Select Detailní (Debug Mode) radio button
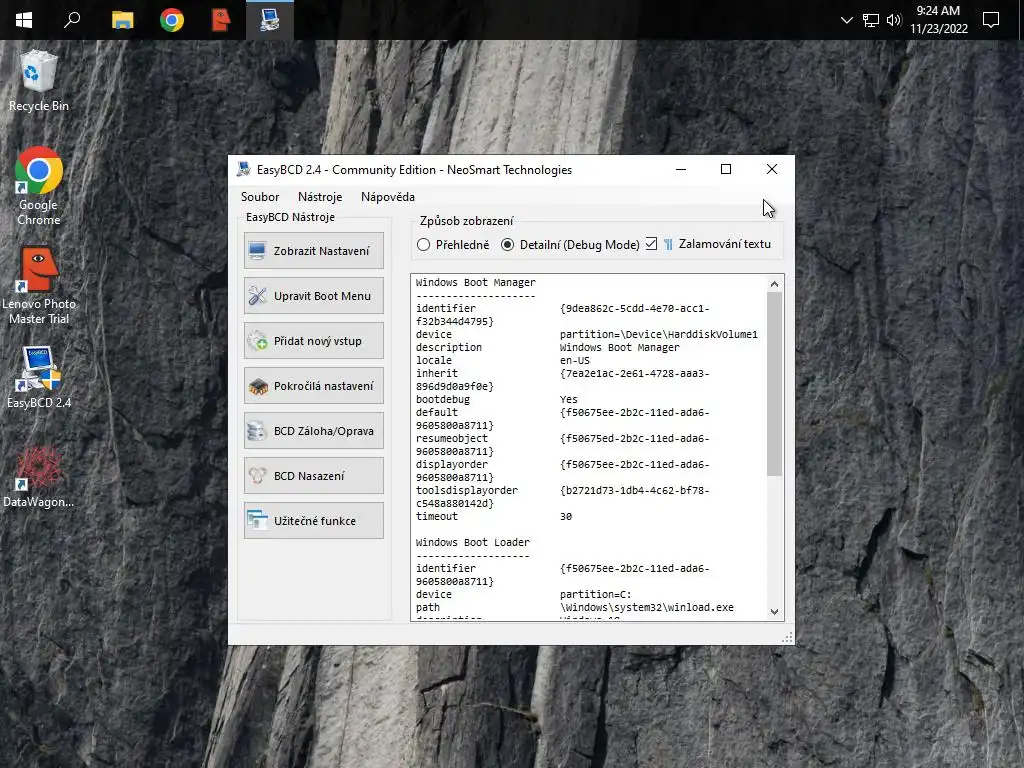Viewport: 1024px width, 768px height. (x=570, y=244)
